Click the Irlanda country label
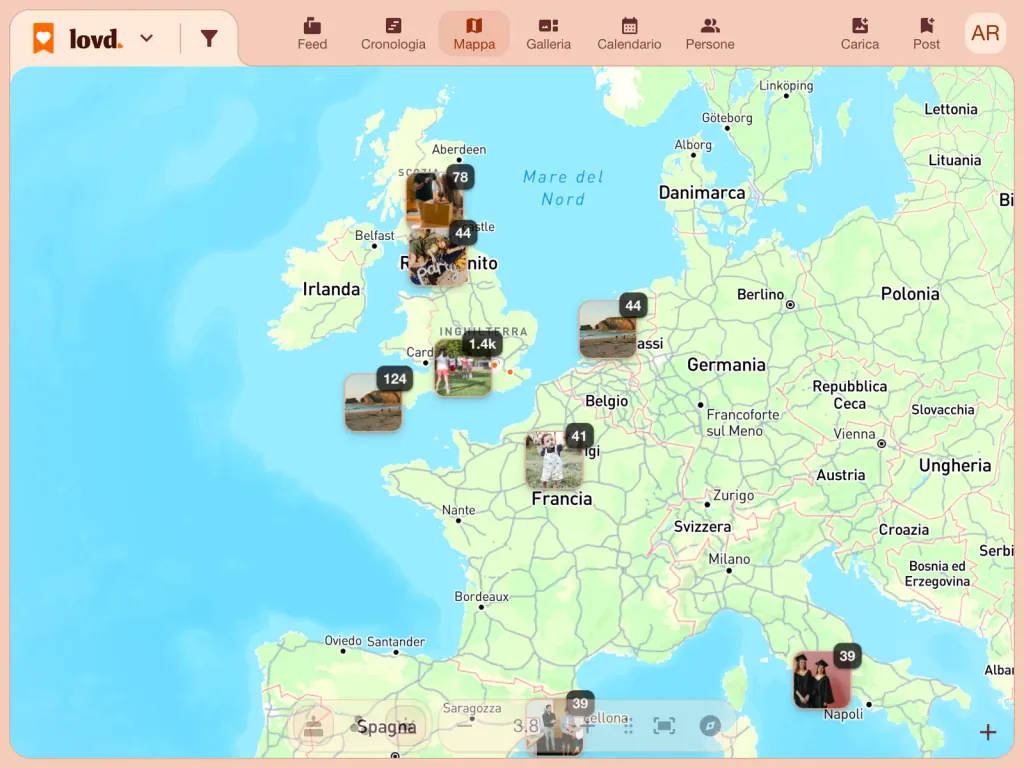1024x768 pixels. tap(331, 289)
